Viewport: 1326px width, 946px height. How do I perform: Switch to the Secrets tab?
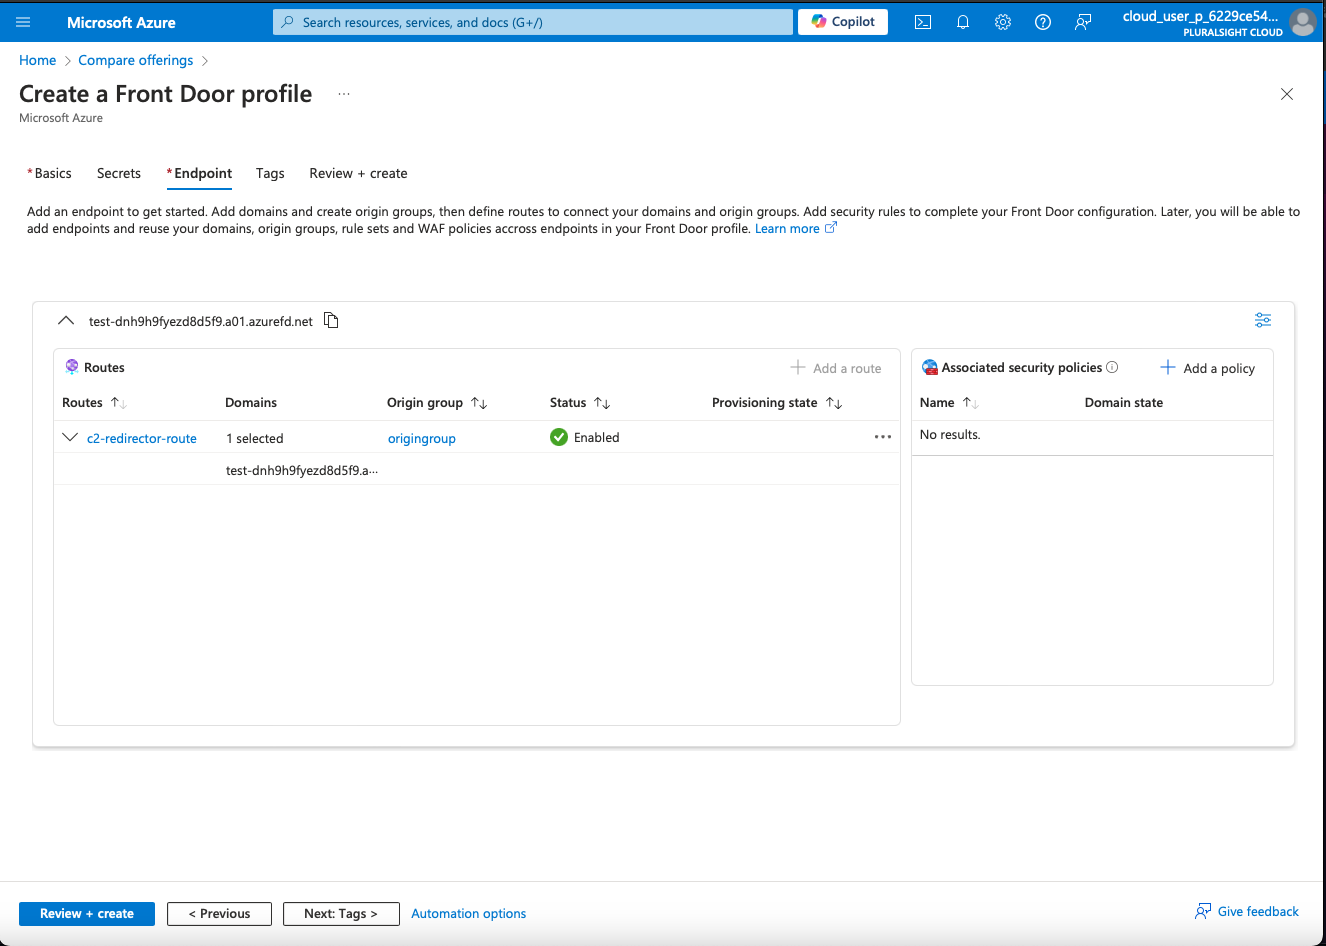click(119, 173)
